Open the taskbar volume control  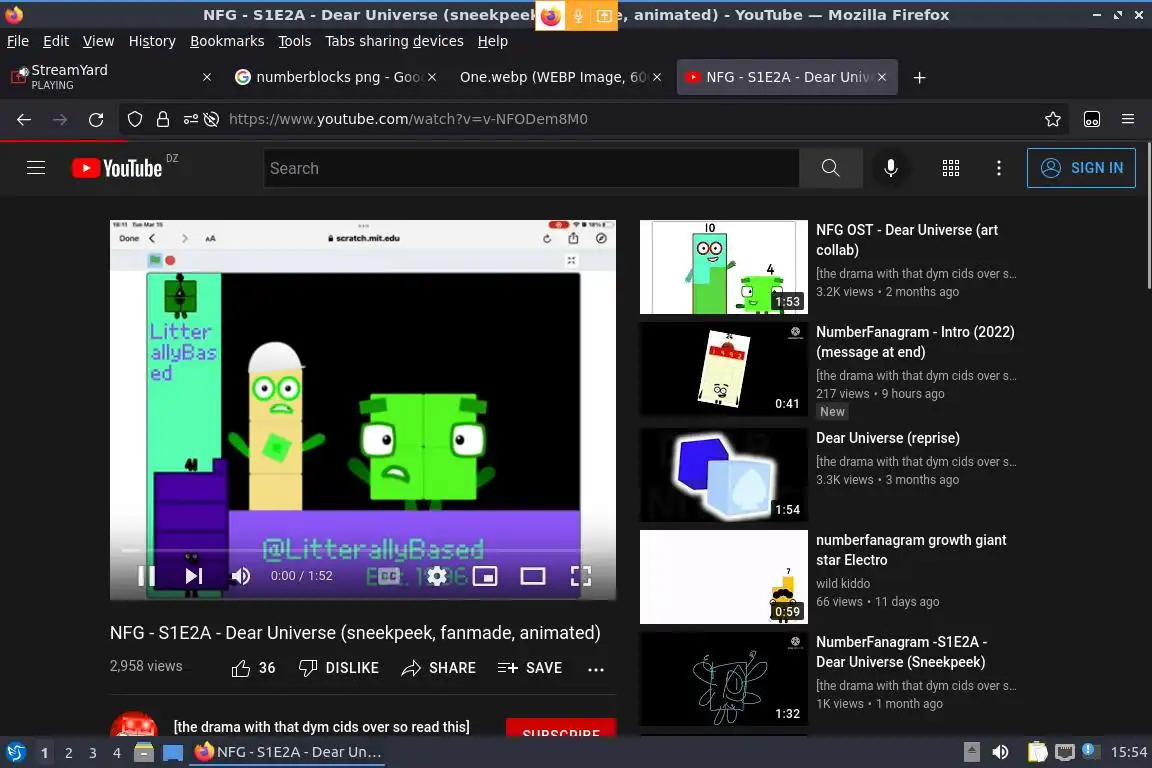1000,752
